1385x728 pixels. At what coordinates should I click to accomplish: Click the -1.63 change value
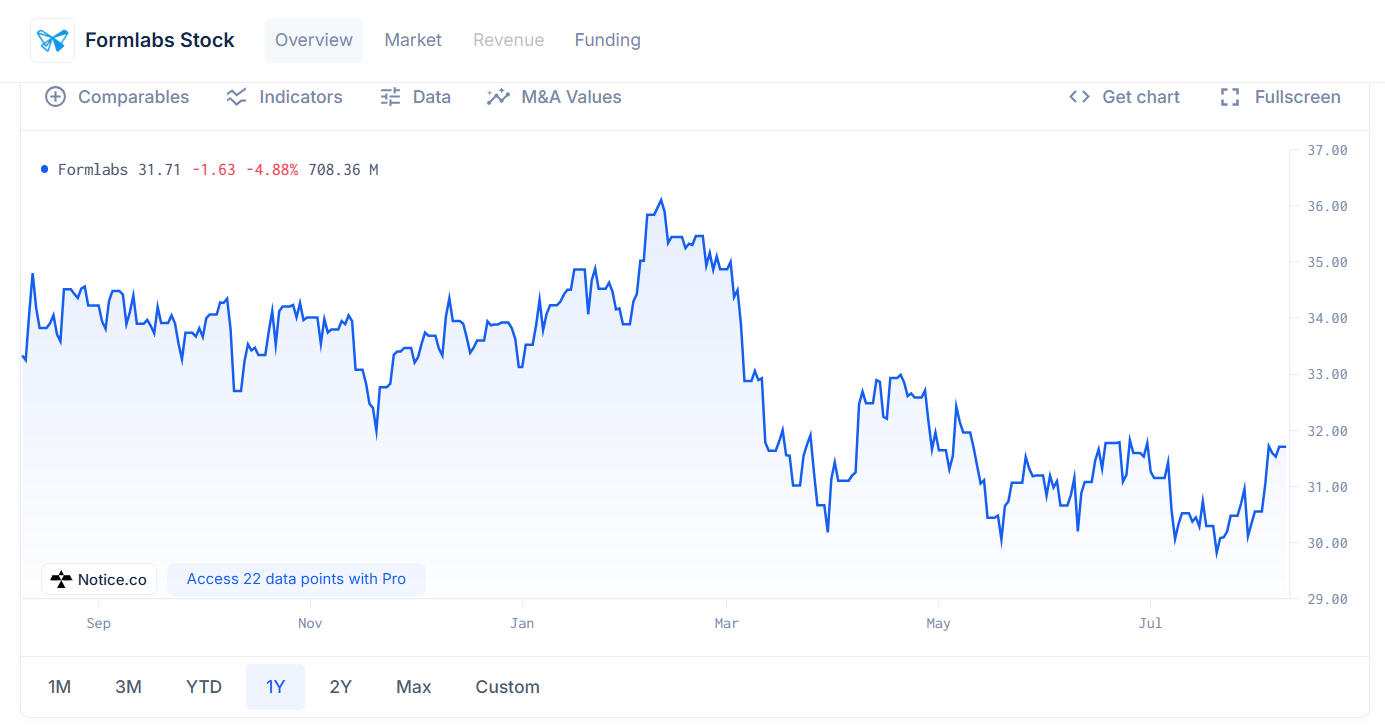pos(214,170)
